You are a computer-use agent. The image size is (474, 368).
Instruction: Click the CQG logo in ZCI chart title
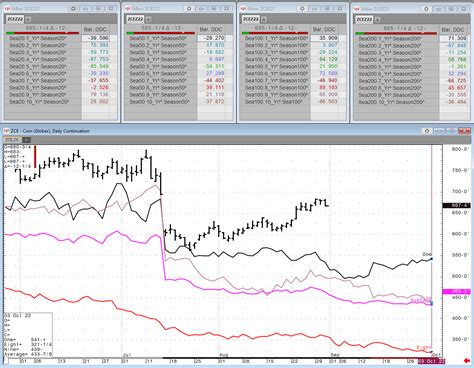point(6,131)
